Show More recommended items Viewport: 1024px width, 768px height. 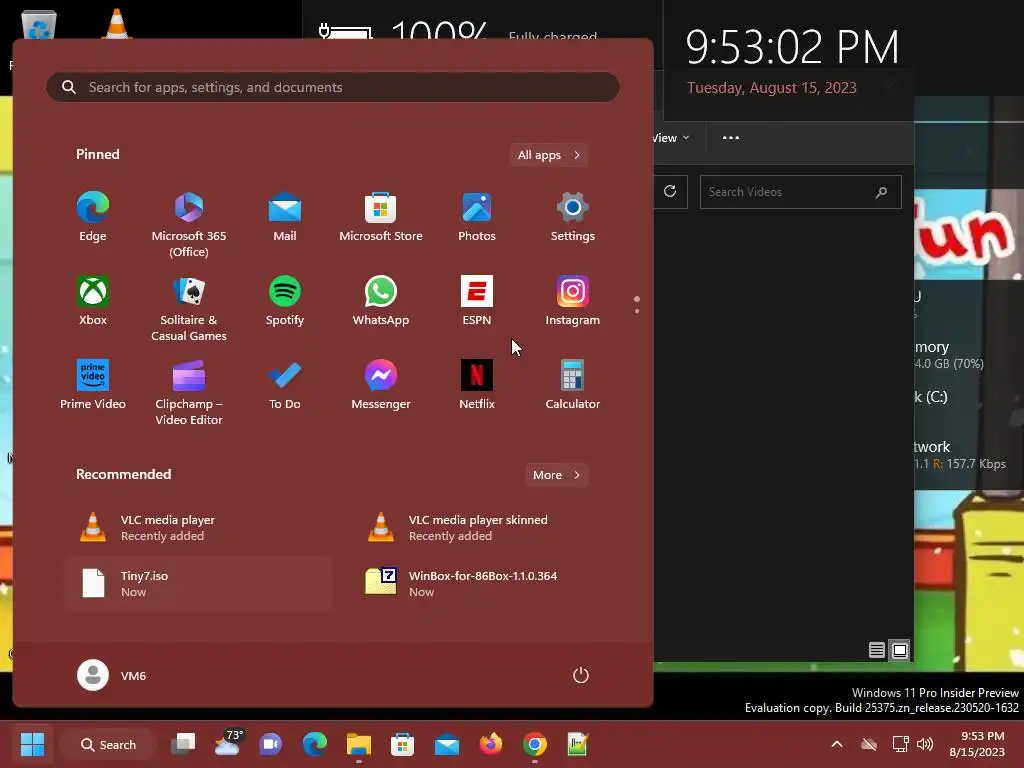pyautogui.click(x=556, y=475)
